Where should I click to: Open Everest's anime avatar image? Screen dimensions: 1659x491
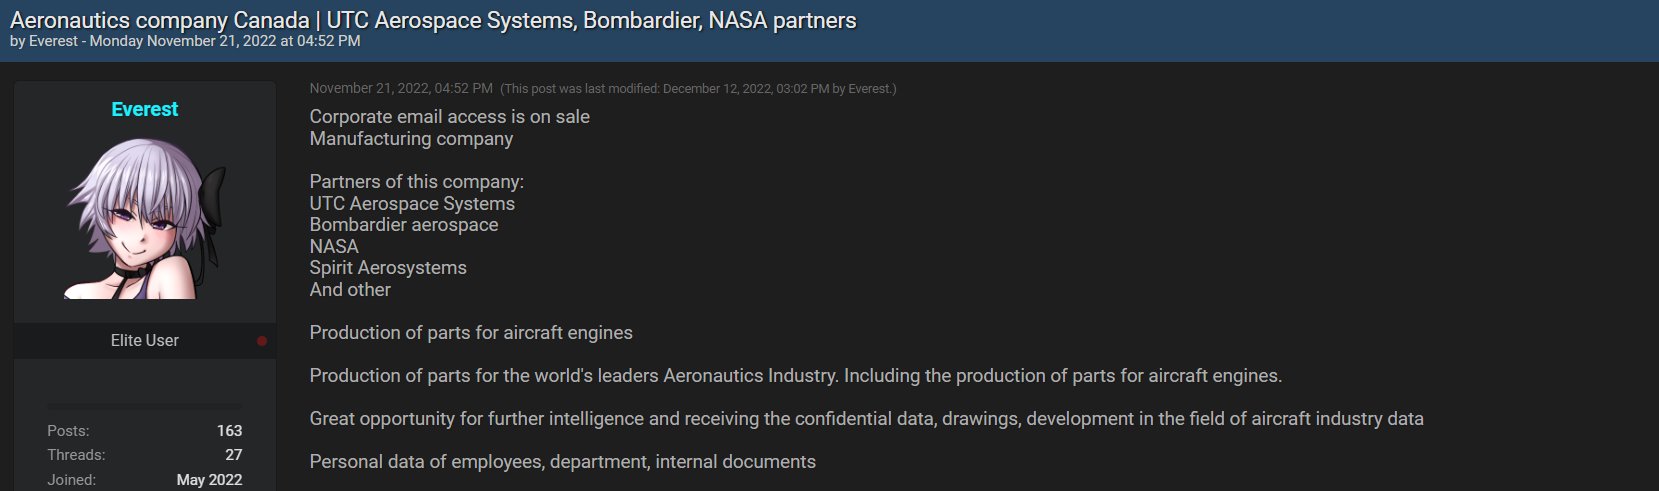[x=145, y=218]
